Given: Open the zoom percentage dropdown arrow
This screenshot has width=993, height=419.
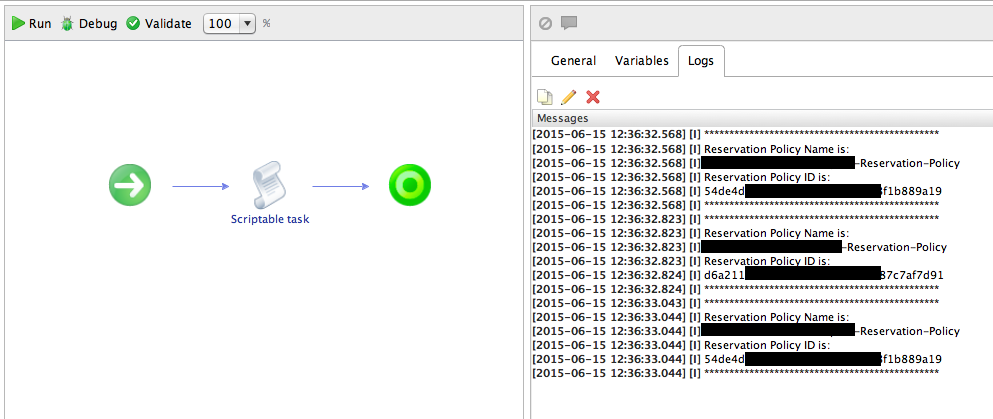Looking at the screenshot, I should click(x=246, y=23).
